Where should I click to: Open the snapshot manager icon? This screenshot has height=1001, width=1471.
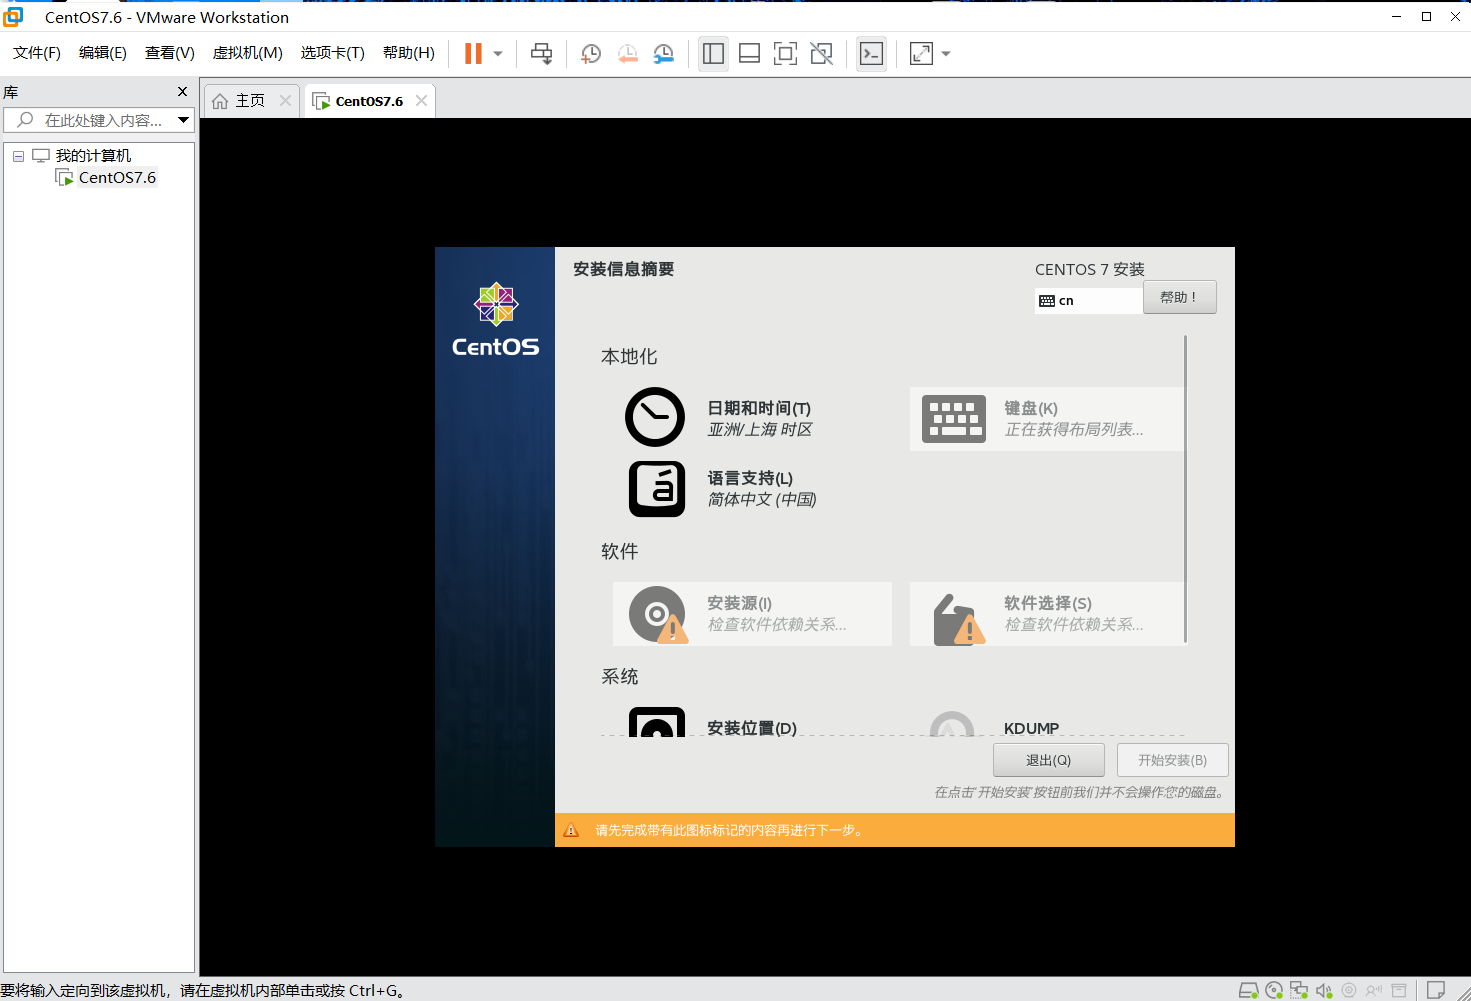[663, 53]
